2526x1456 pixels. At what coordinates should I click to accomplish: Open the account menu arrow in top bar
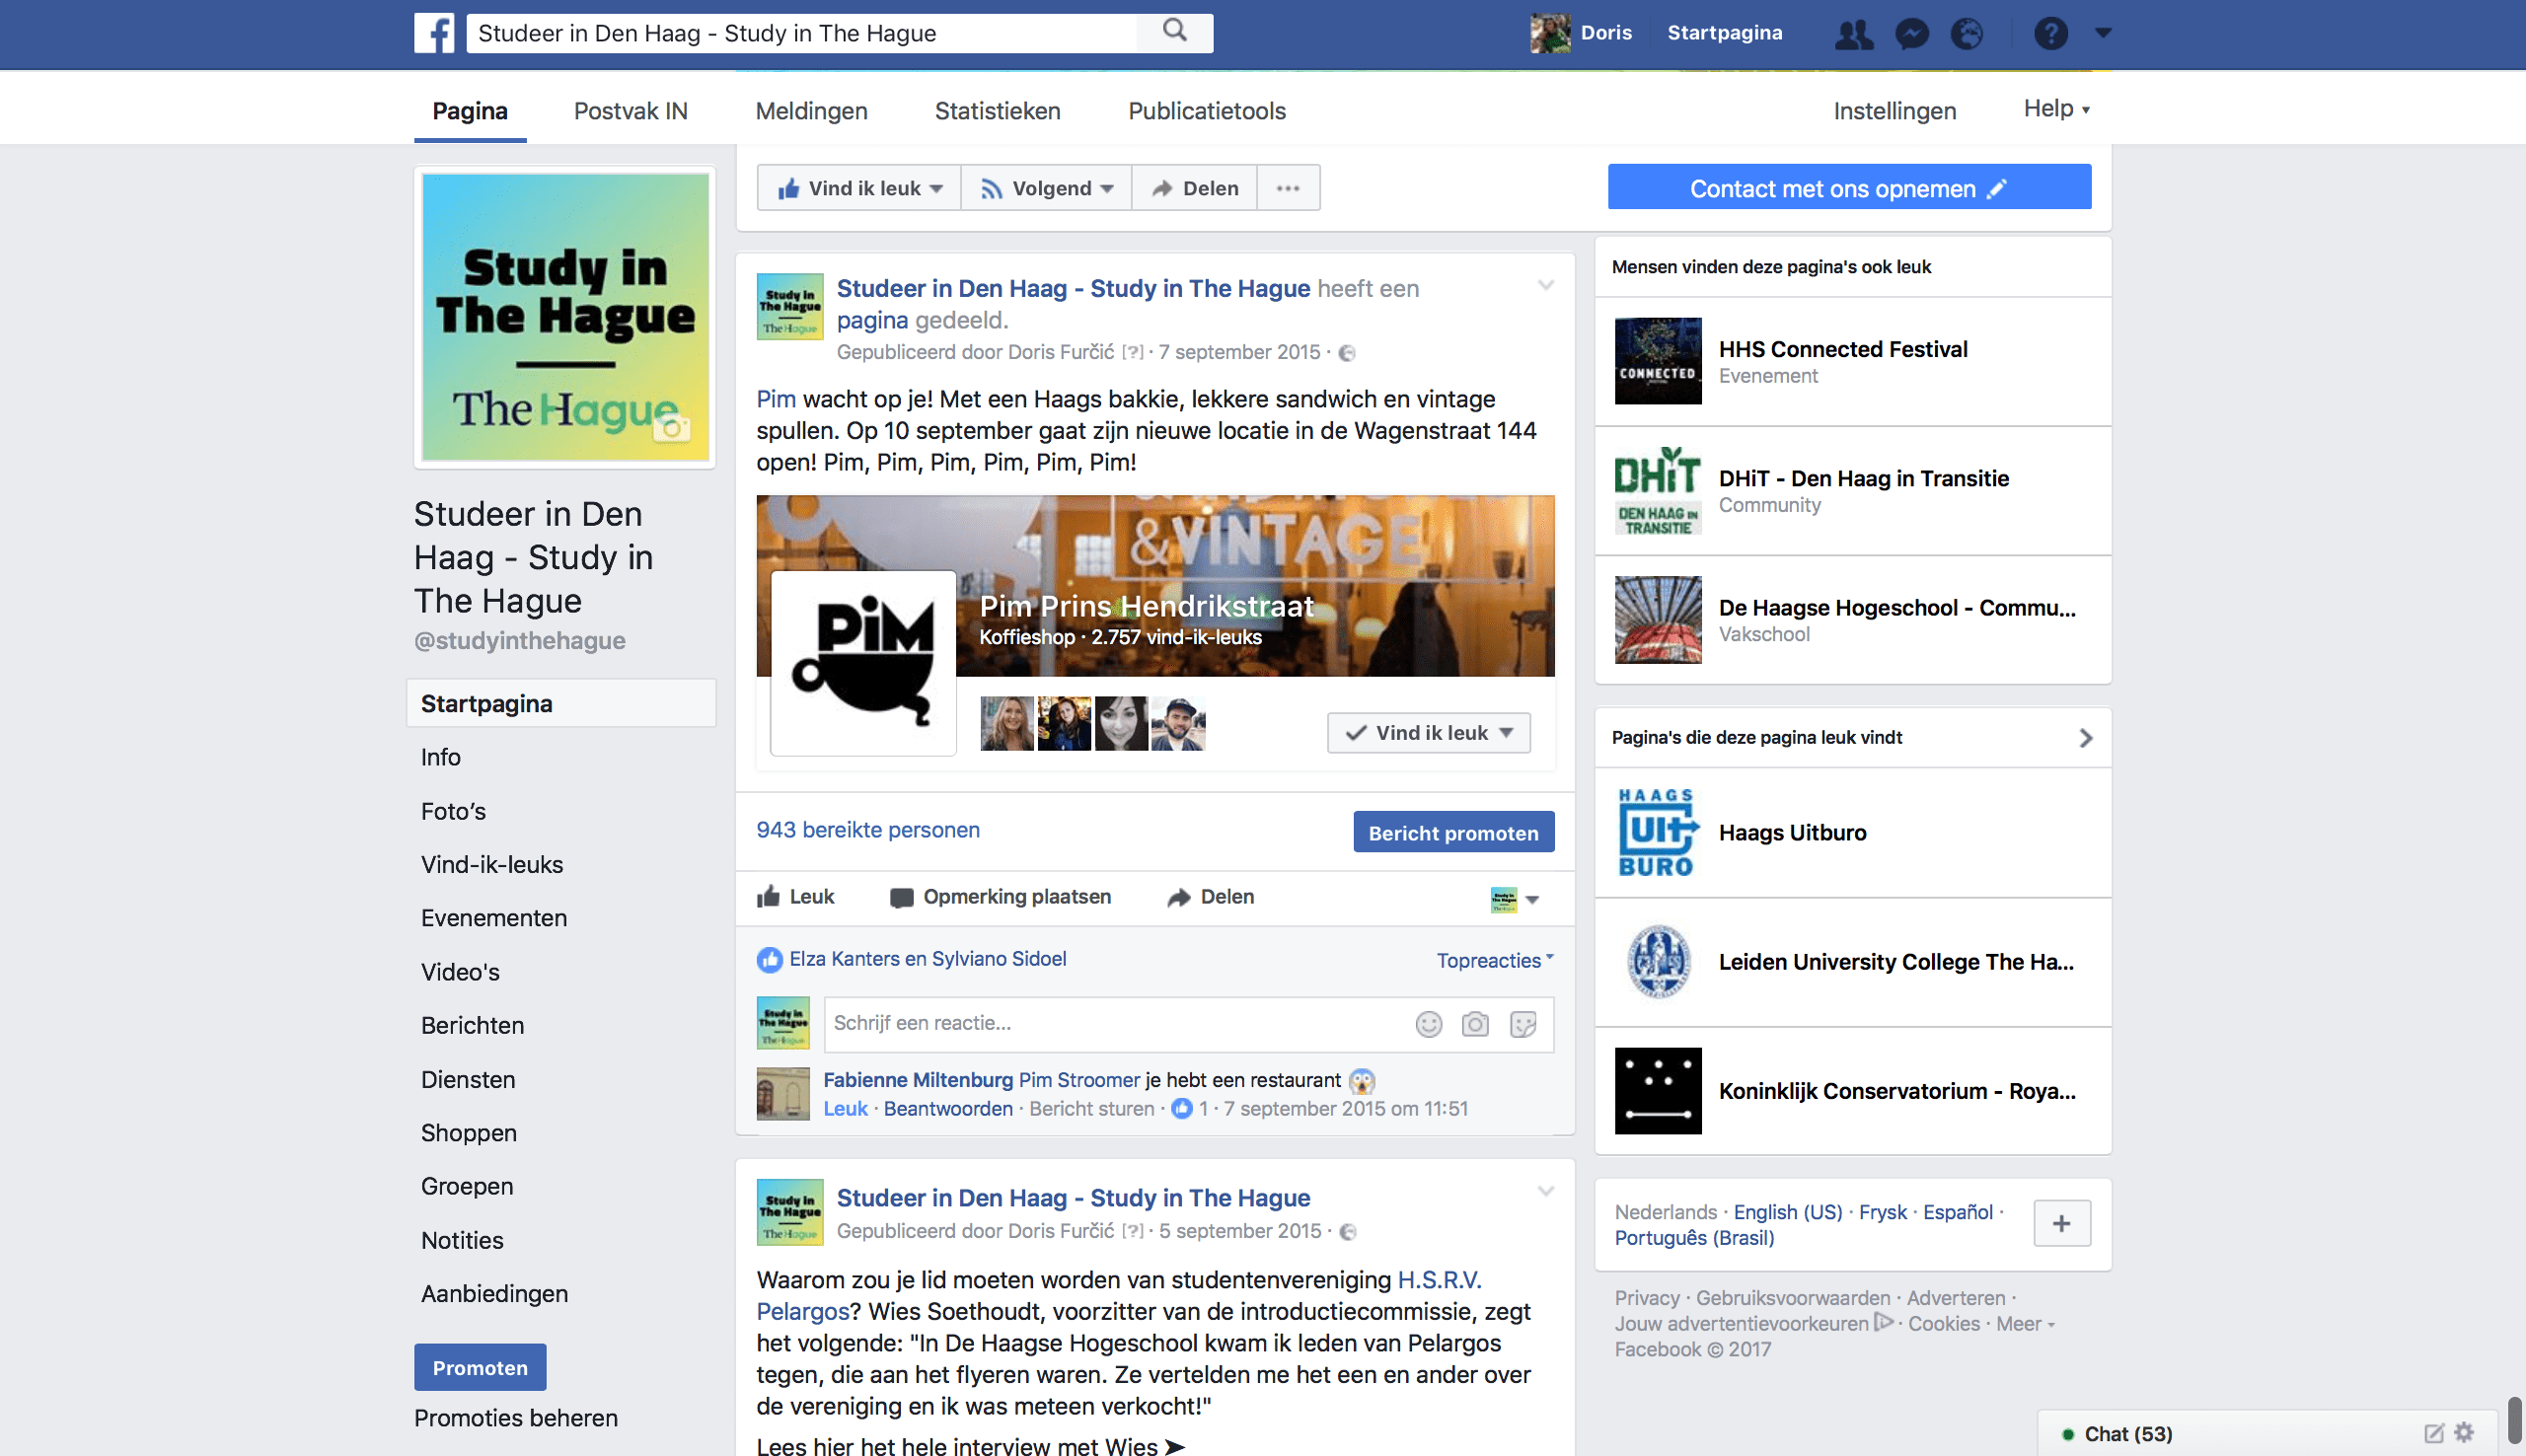click(2103, 33)
